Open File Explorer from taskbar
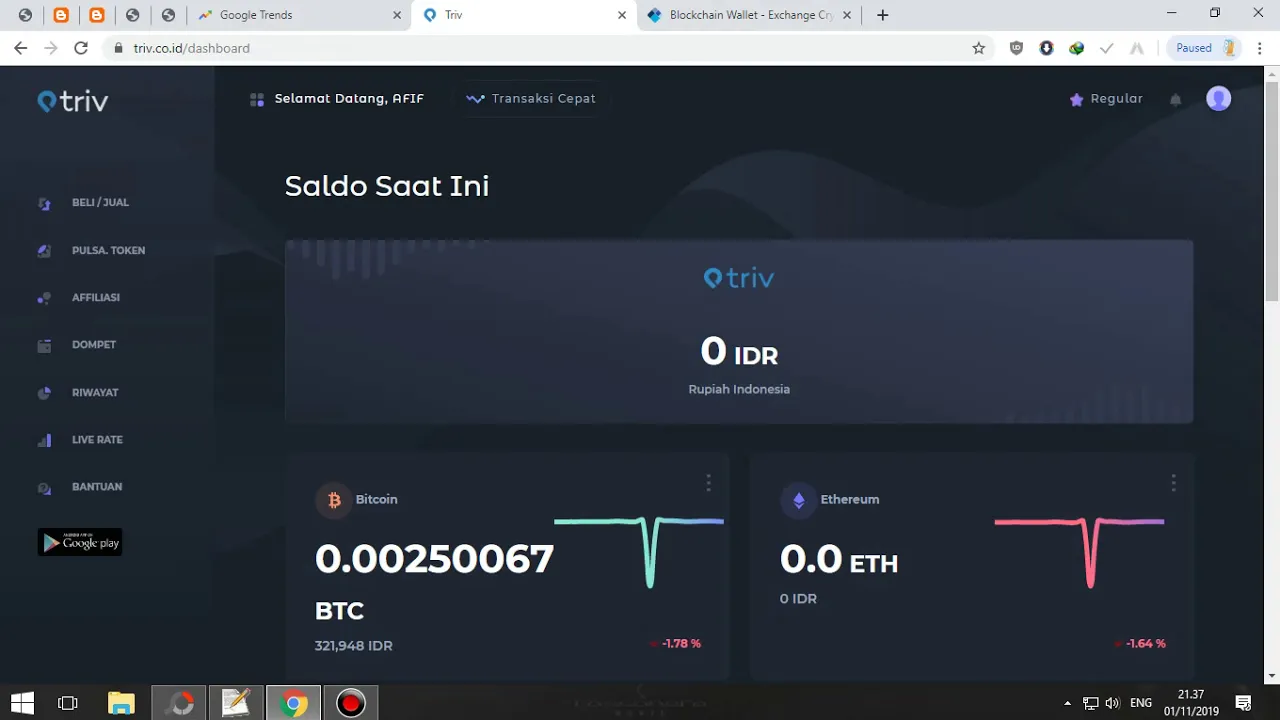1280x720 pixels. pyautogui.click(x=121, y=703)
